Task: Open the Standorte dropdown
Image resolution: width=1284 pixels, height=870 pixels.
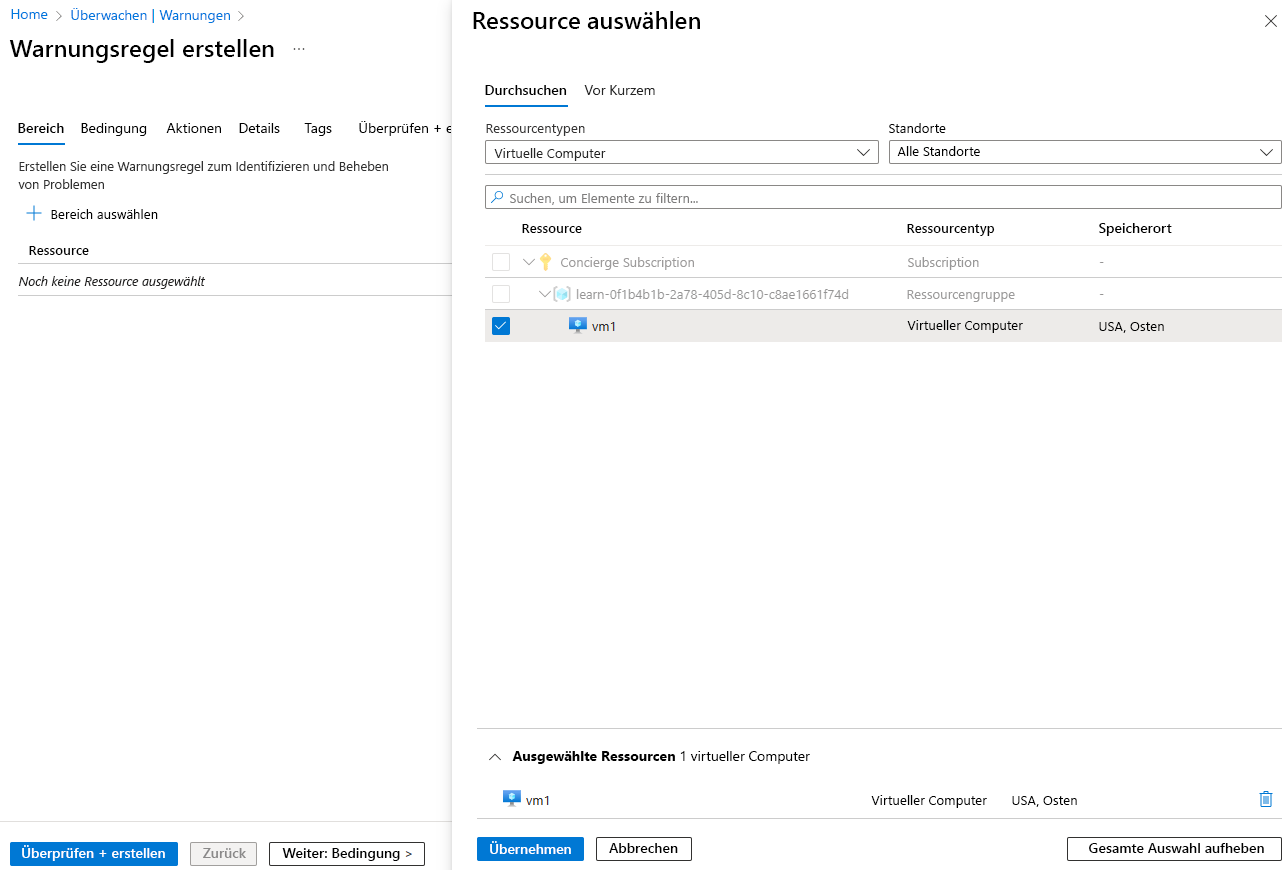Action: coord(1085,152)
